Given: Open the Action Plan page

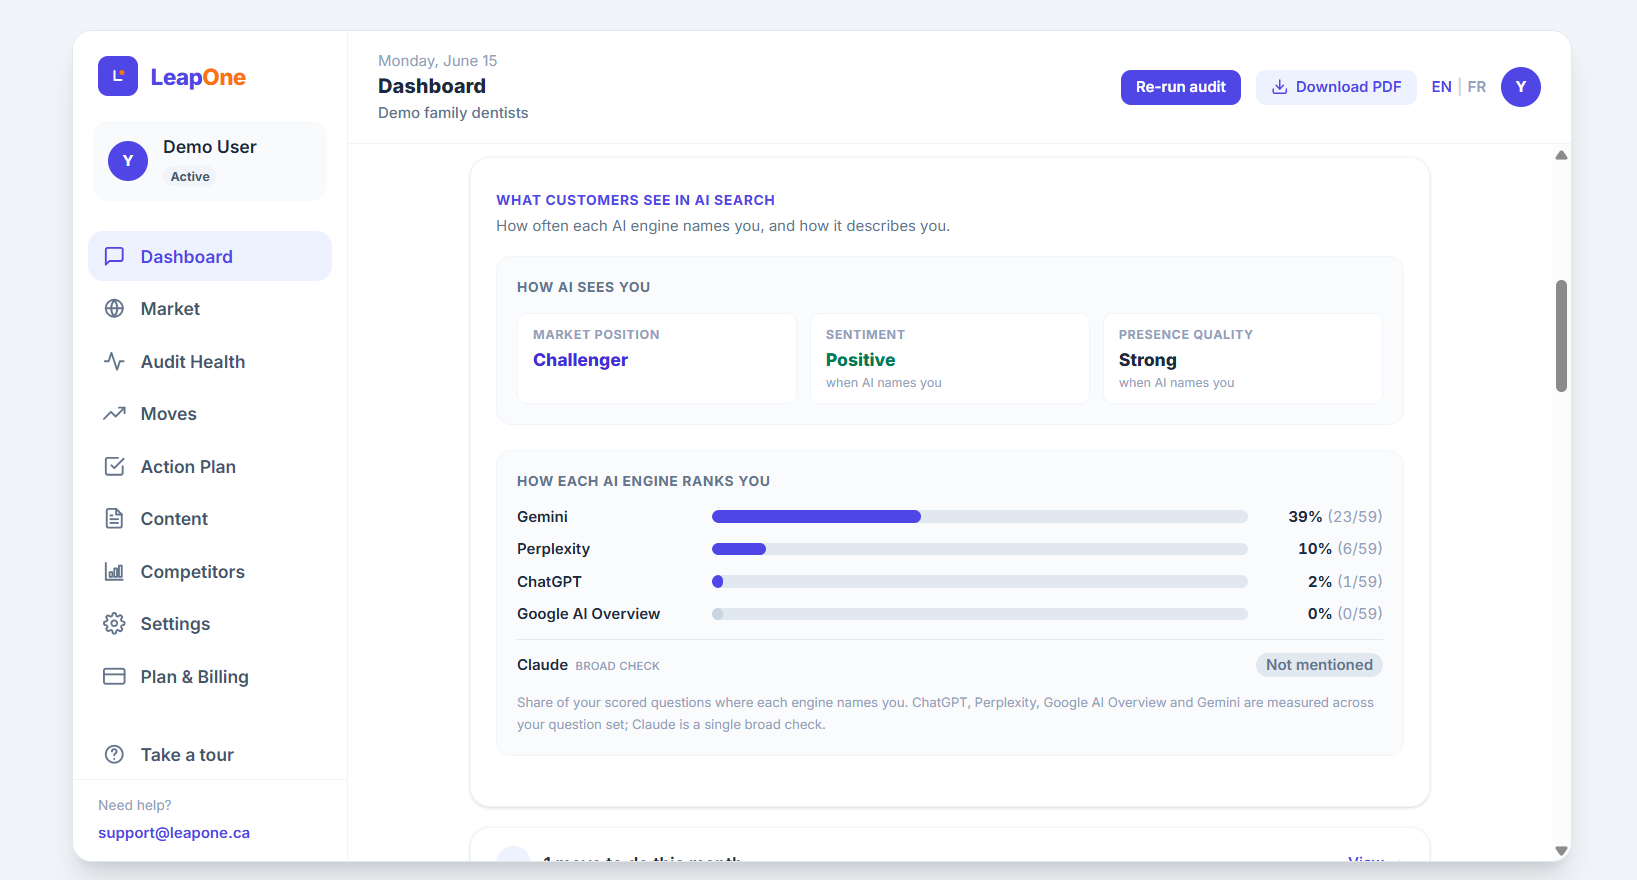Looking at the screenshot, I should pyautogui.click(x=210, y=466).
